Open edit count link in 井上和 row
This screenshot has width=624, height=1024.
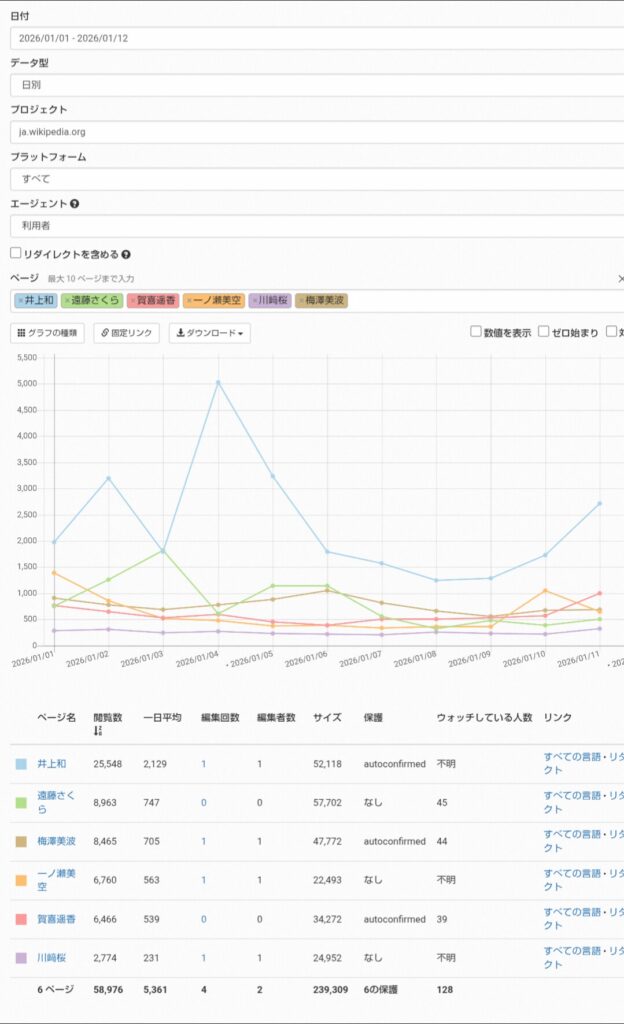coord(204,763)
